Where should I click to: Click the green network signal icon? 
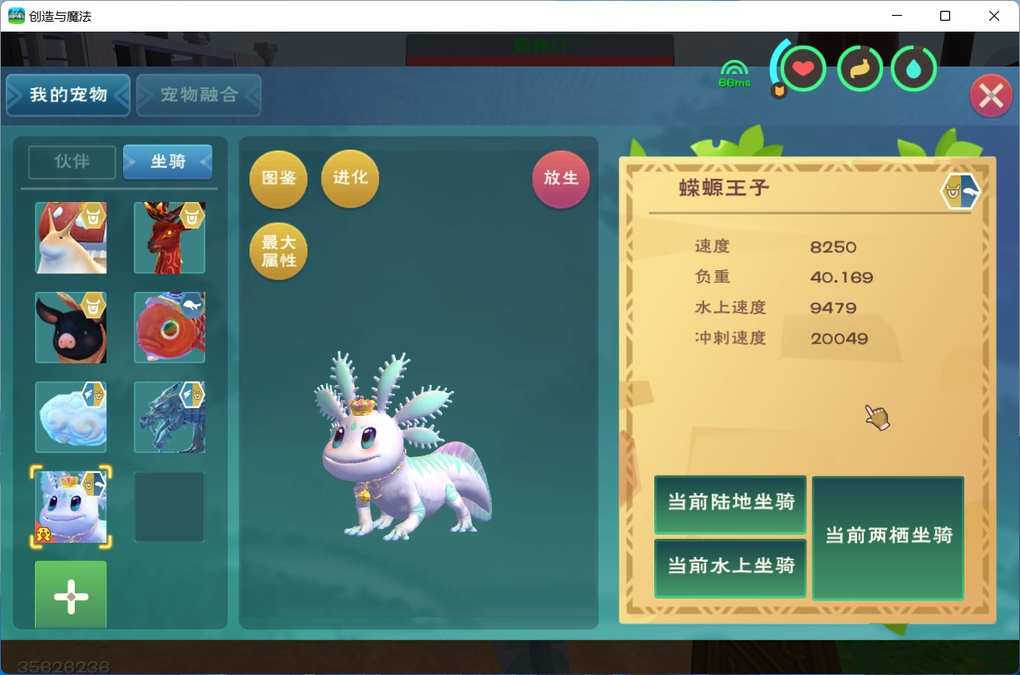734,72
